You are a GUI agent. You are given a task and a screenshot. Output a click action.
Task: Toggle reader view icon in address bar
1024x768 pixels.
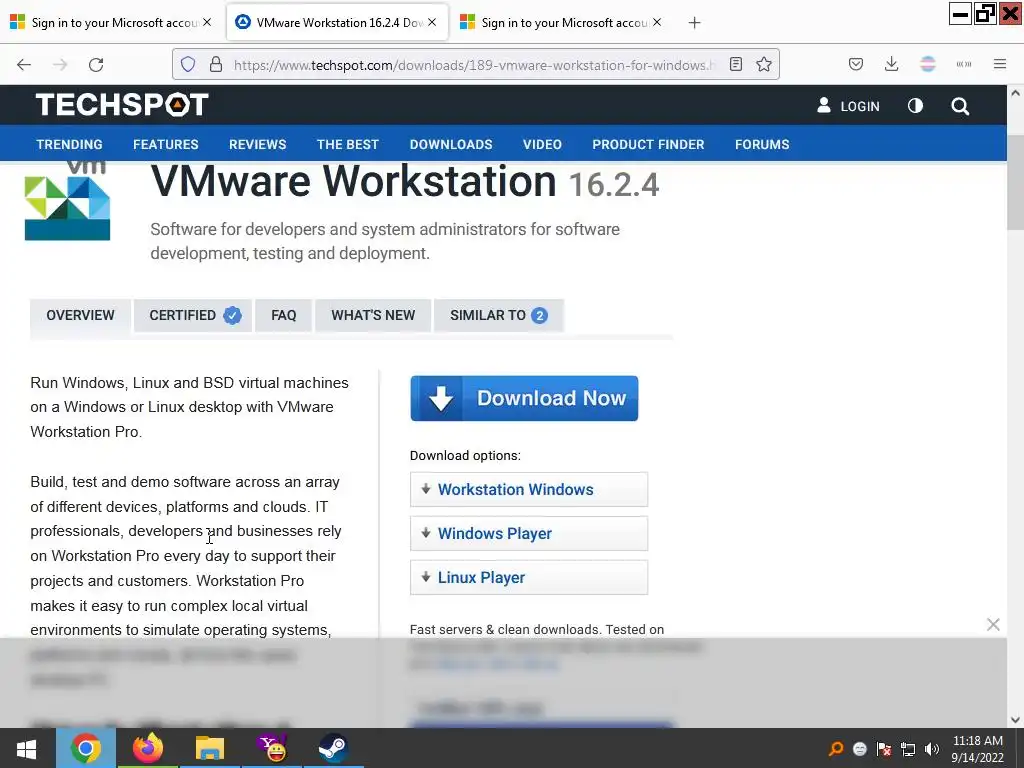click(x=735, y=65)
